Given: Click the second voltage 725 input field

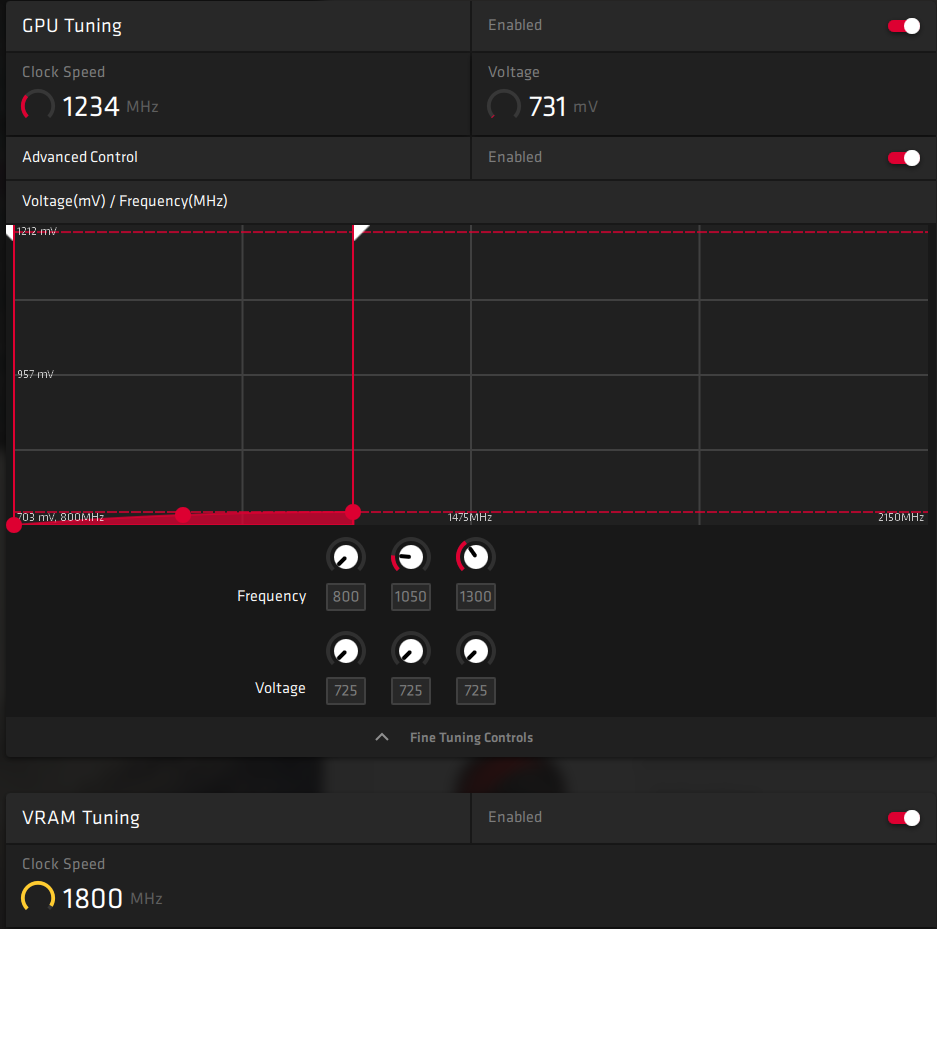Looking at the screenshot, I should 411,691.
